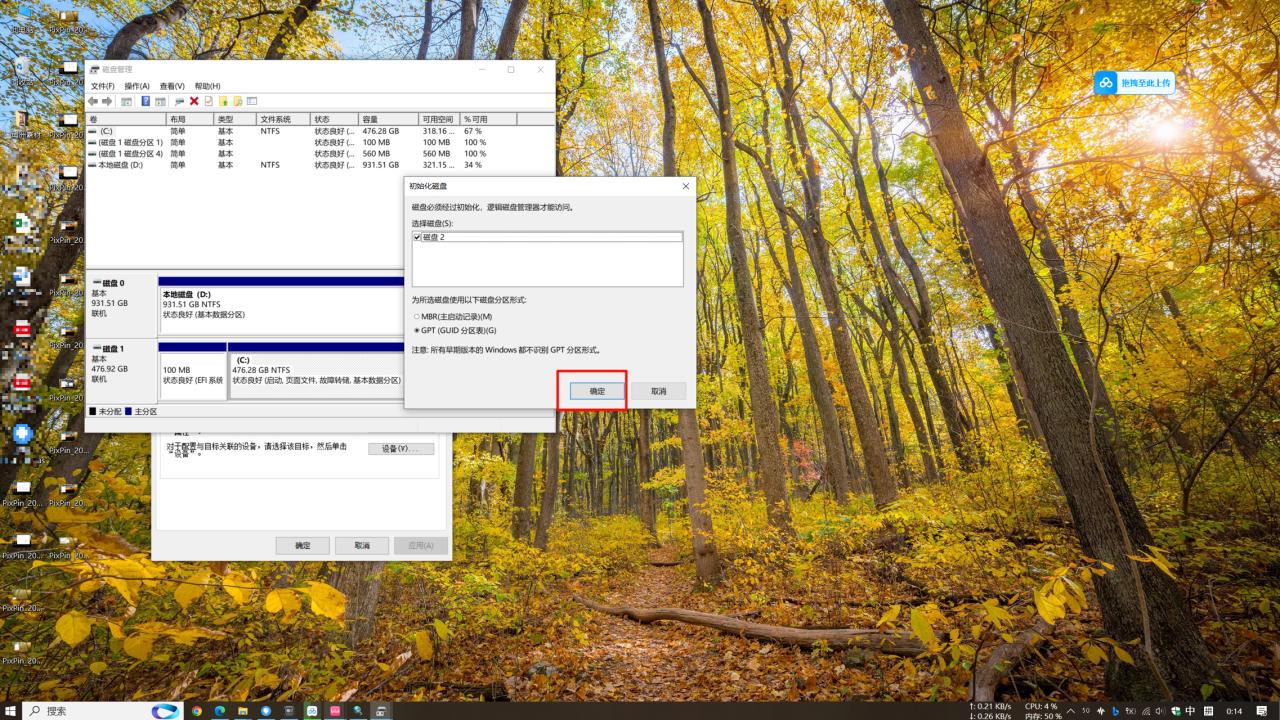Click the 类型 column header
1280x720 pixels.
(x=235, y=119)
